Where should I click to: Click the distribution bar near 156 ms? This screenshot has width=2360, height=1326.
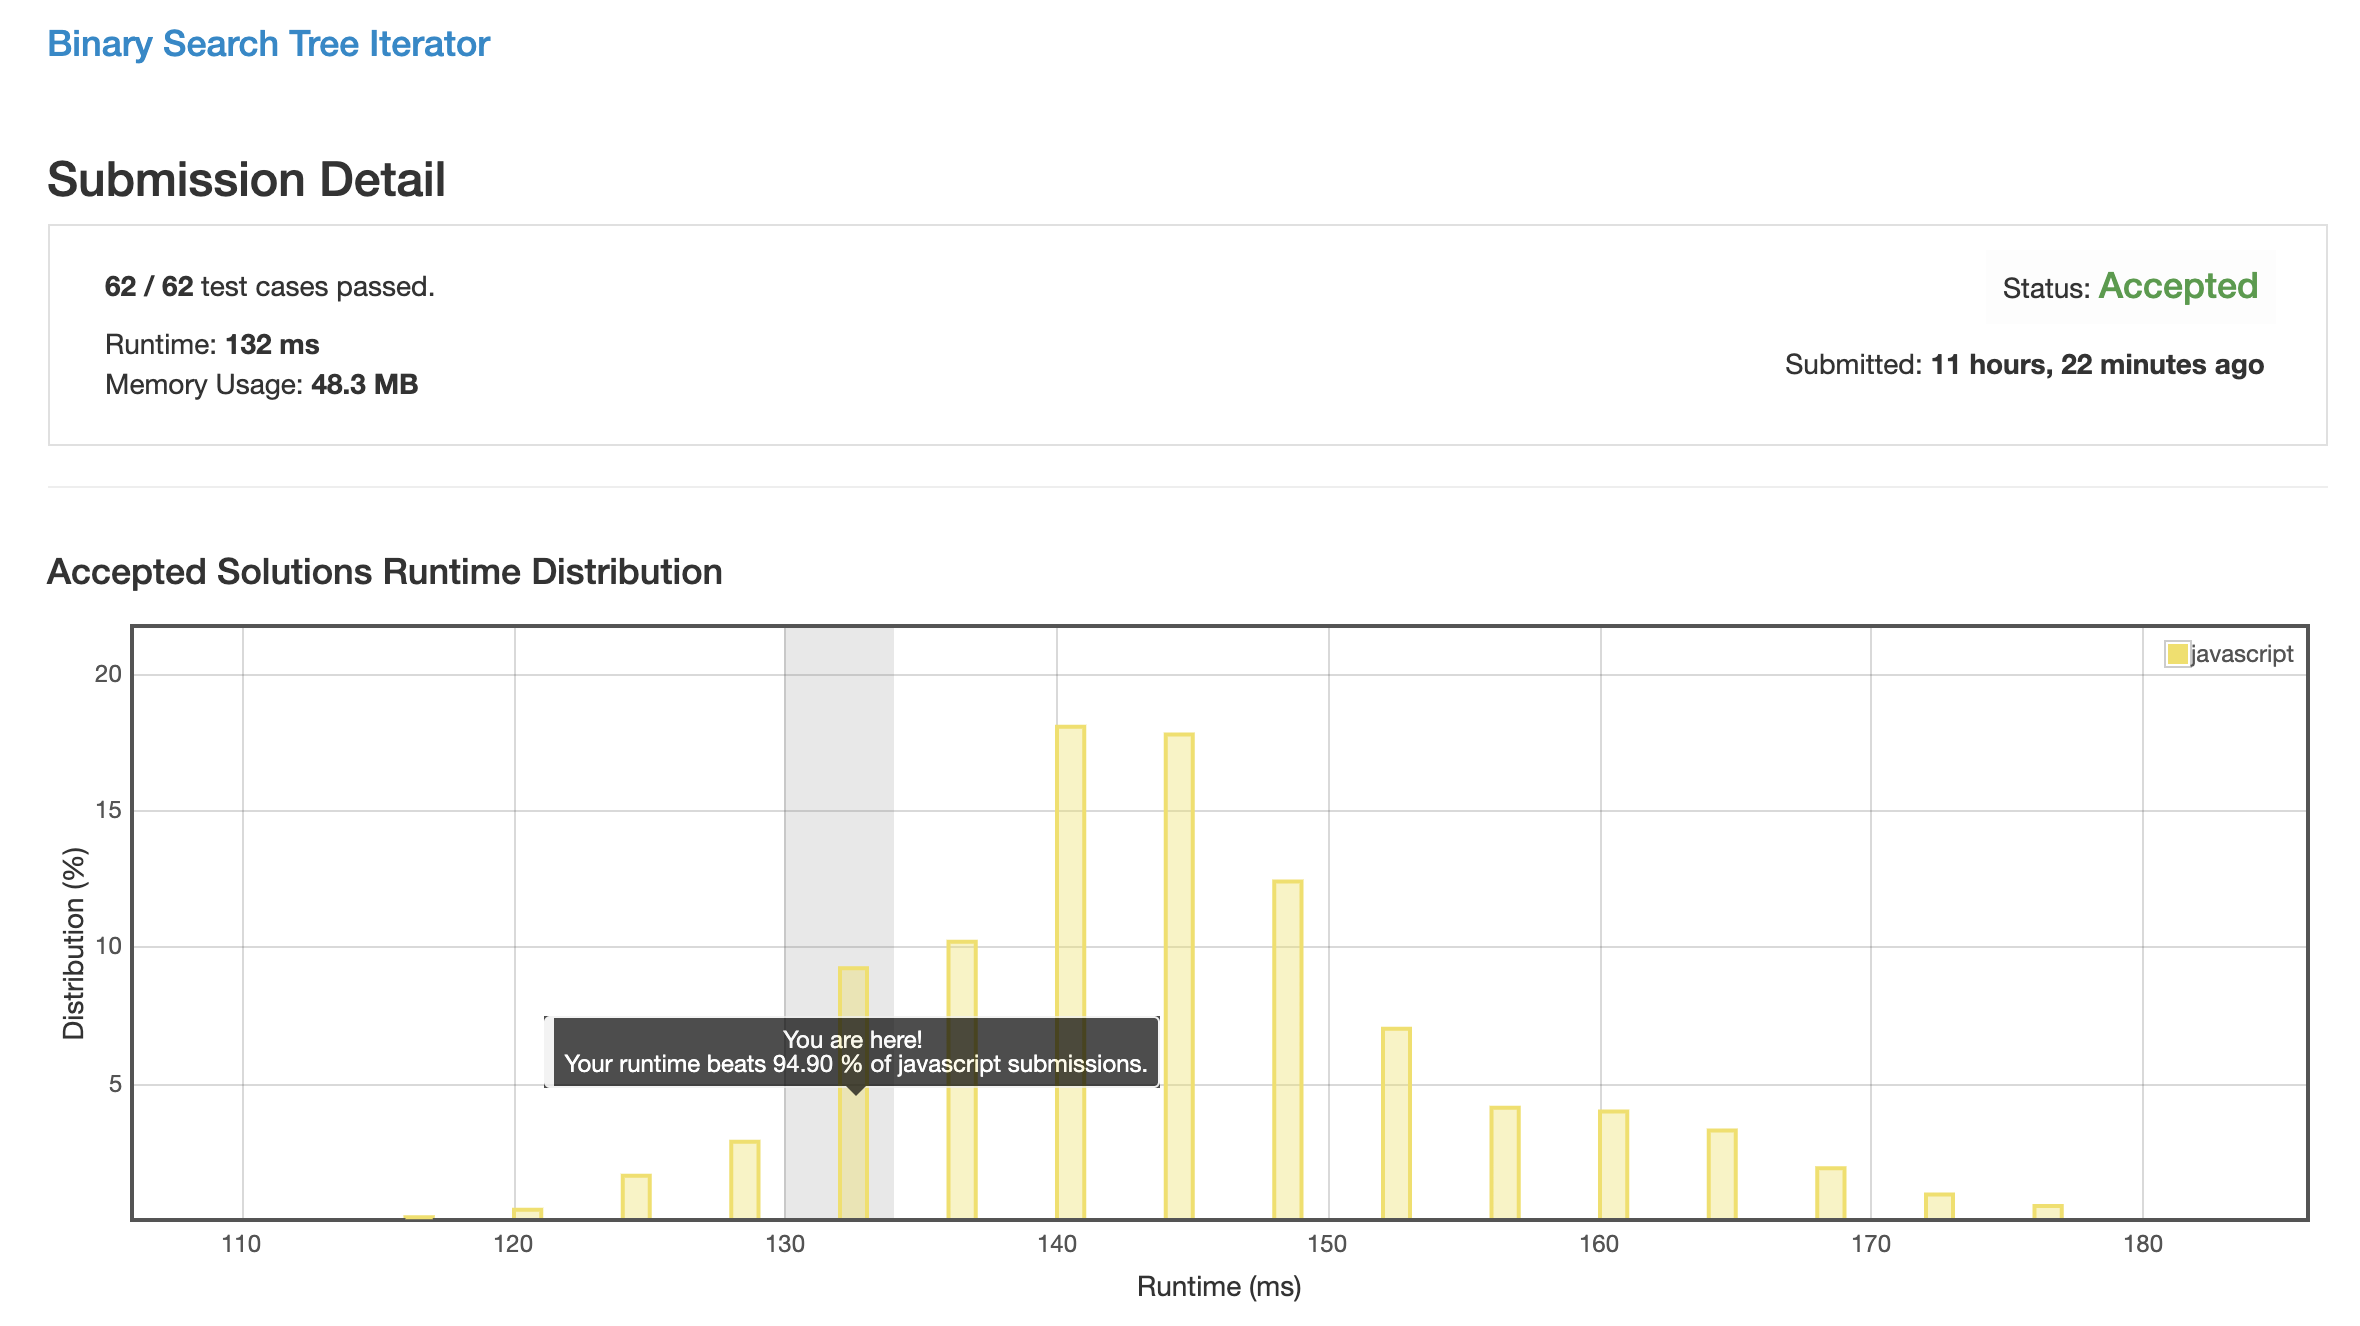pyautogui.click(x=1505, y=1163)
